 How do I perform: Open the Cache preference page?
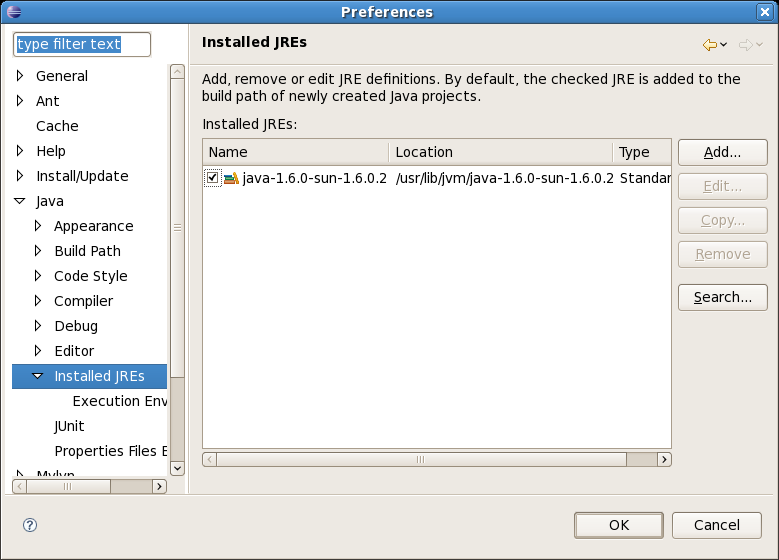click(57, 126)
